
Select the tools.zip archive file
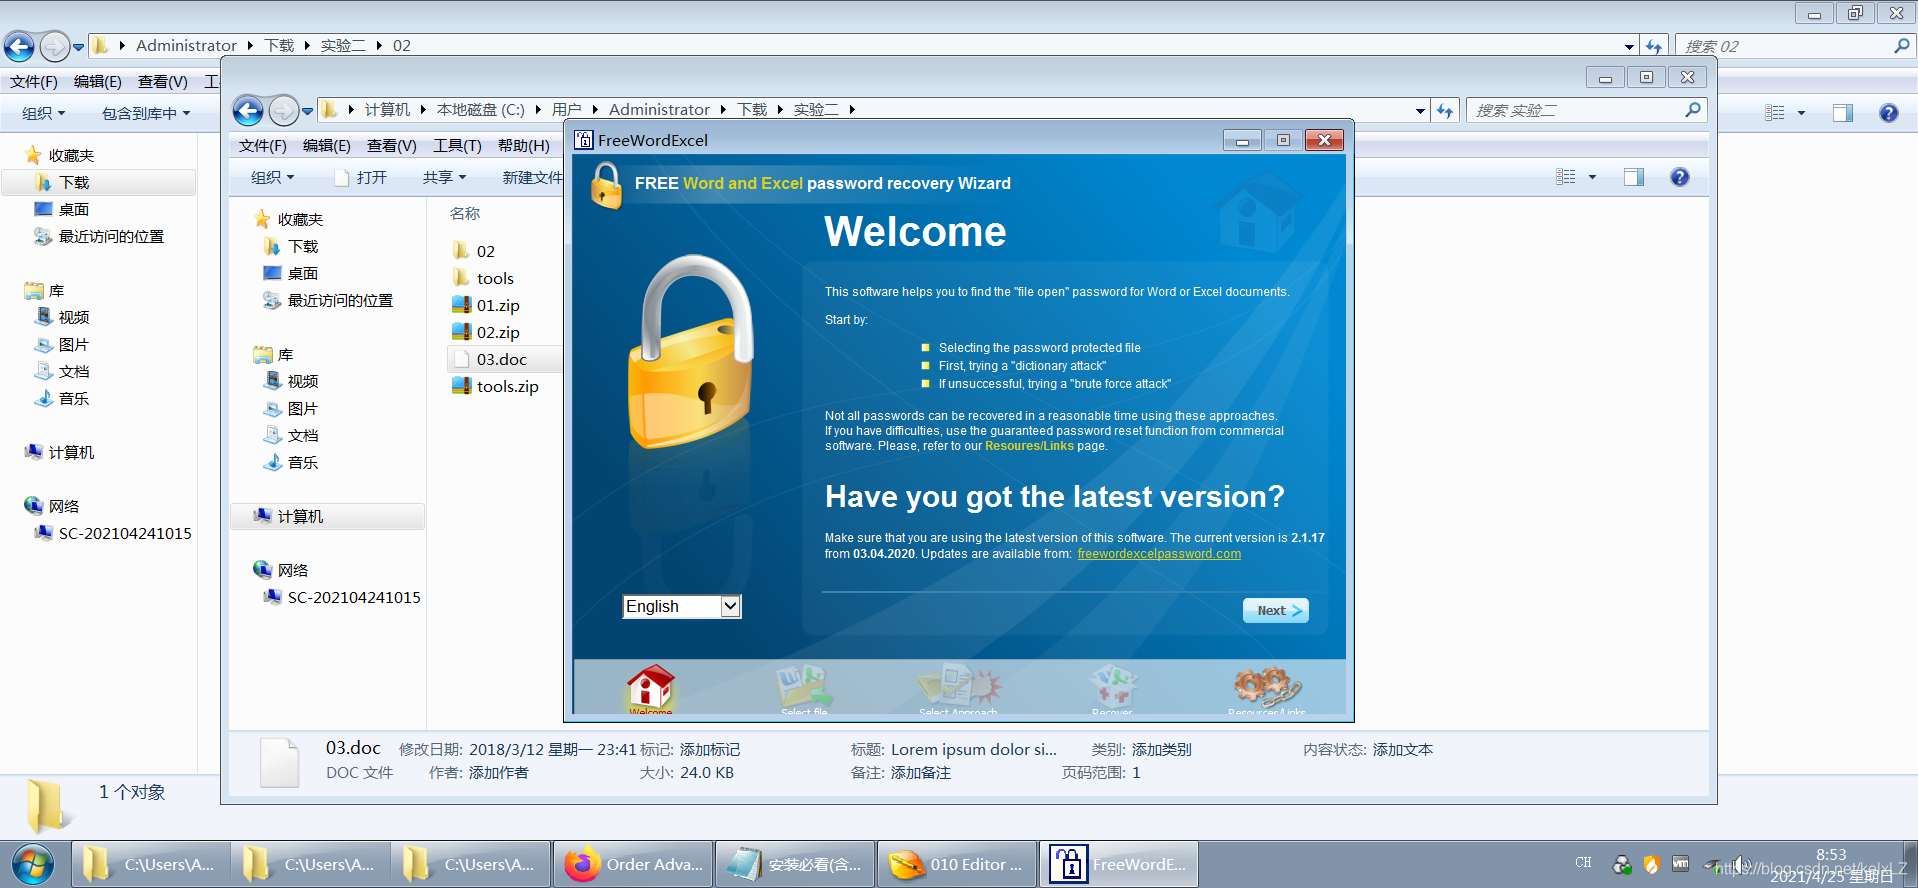[495, 386]
